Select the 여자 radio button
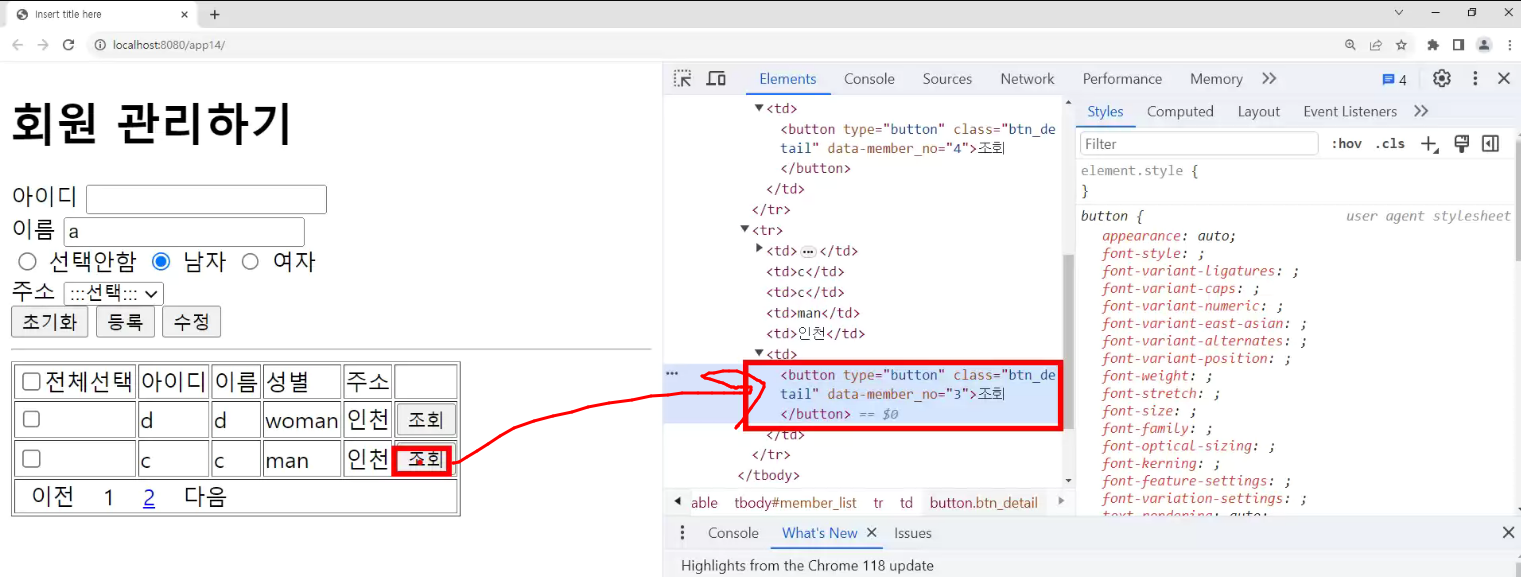Viewport: 1521px width, 577px height. click(x=250, y=262)
